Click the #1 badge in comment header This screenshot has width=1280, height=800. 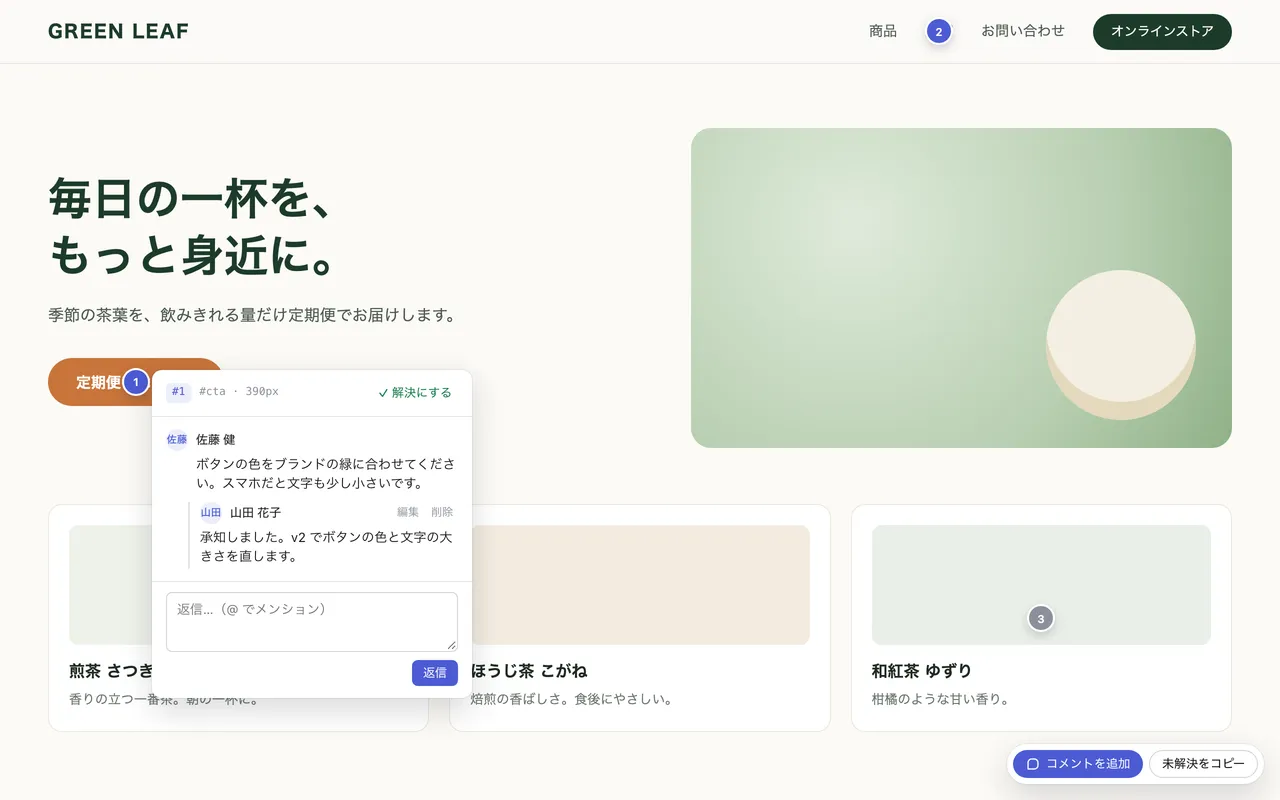point(179,392)
